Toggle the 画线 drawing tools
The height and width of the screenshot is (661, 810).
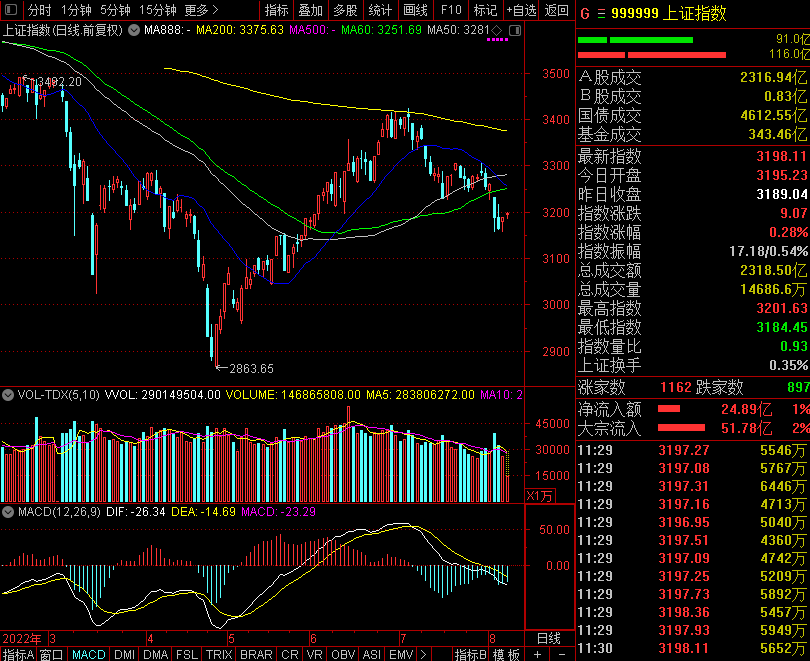(415, 10)
